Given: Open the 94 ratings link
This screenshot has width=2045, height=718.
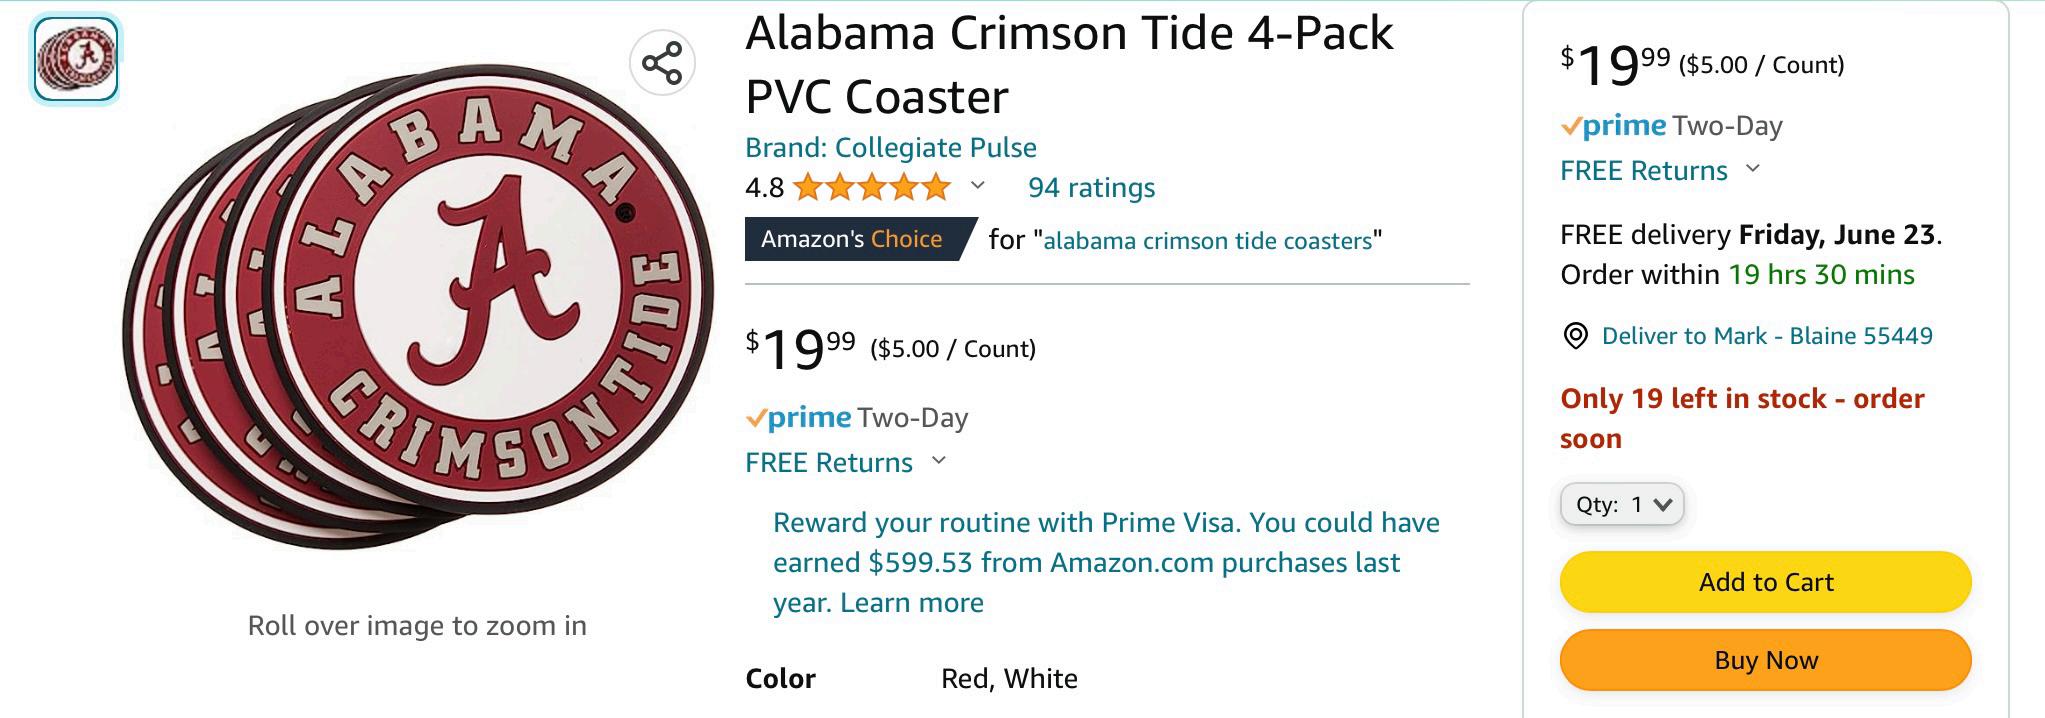Looking at the screenshot, I should point(1091,187).
